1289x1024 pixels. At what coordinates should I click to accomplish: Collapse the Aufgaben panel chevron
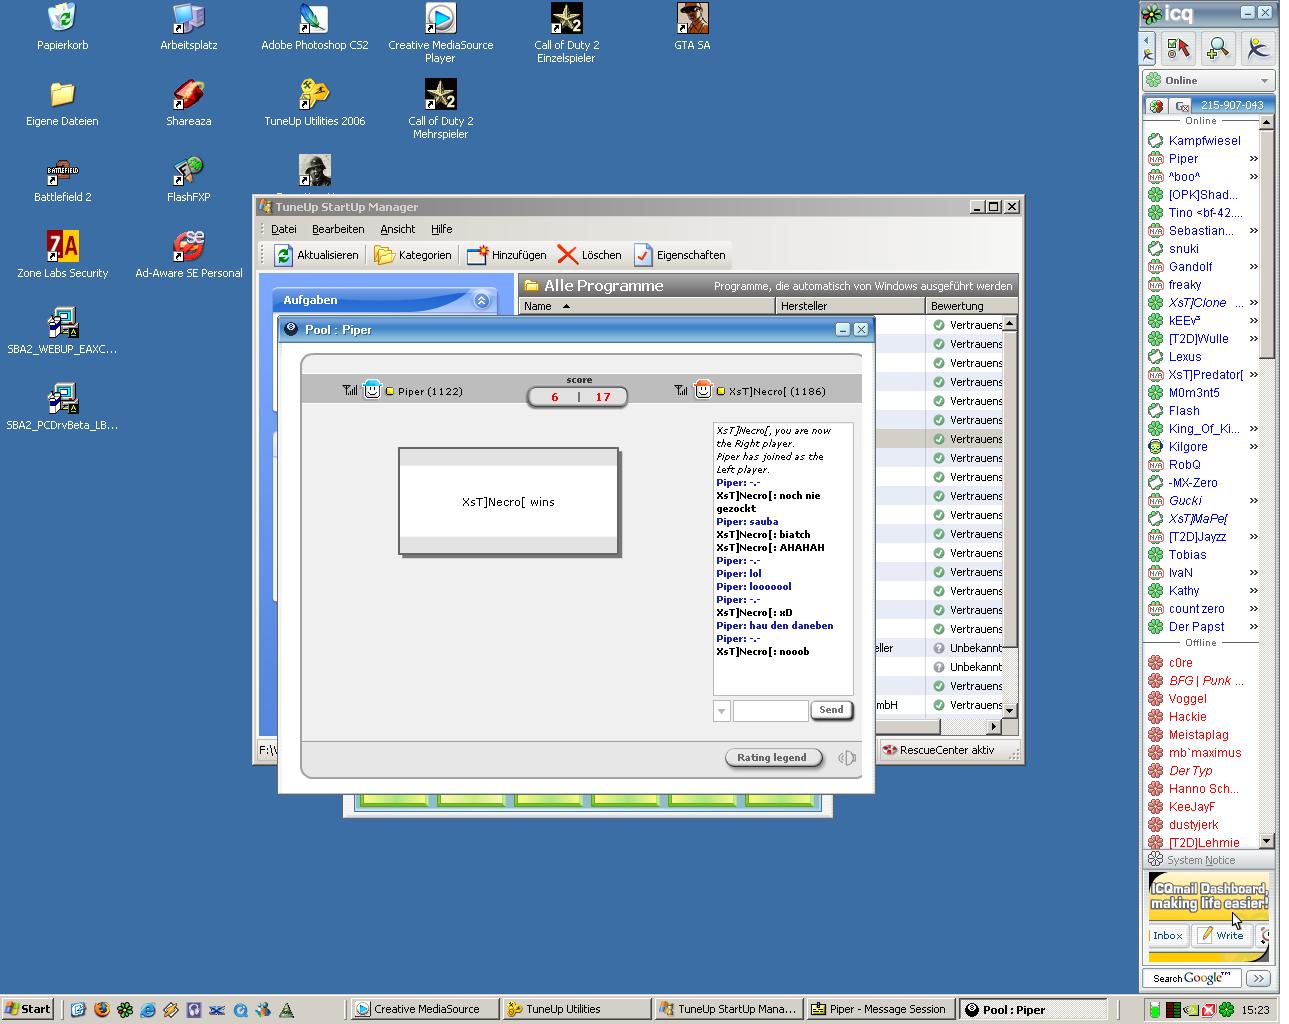coord(481,300)
